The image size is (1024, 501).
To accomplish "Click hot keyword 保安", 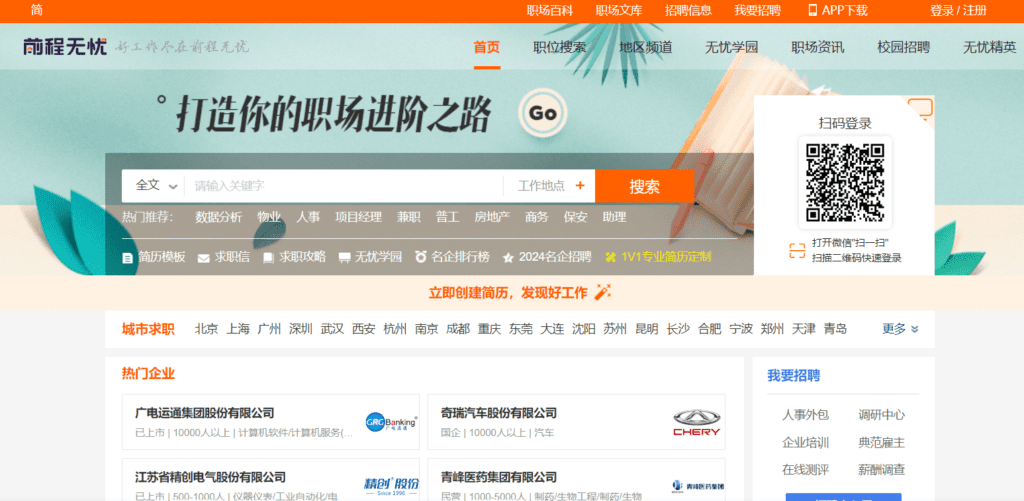I will click(575, 218).
